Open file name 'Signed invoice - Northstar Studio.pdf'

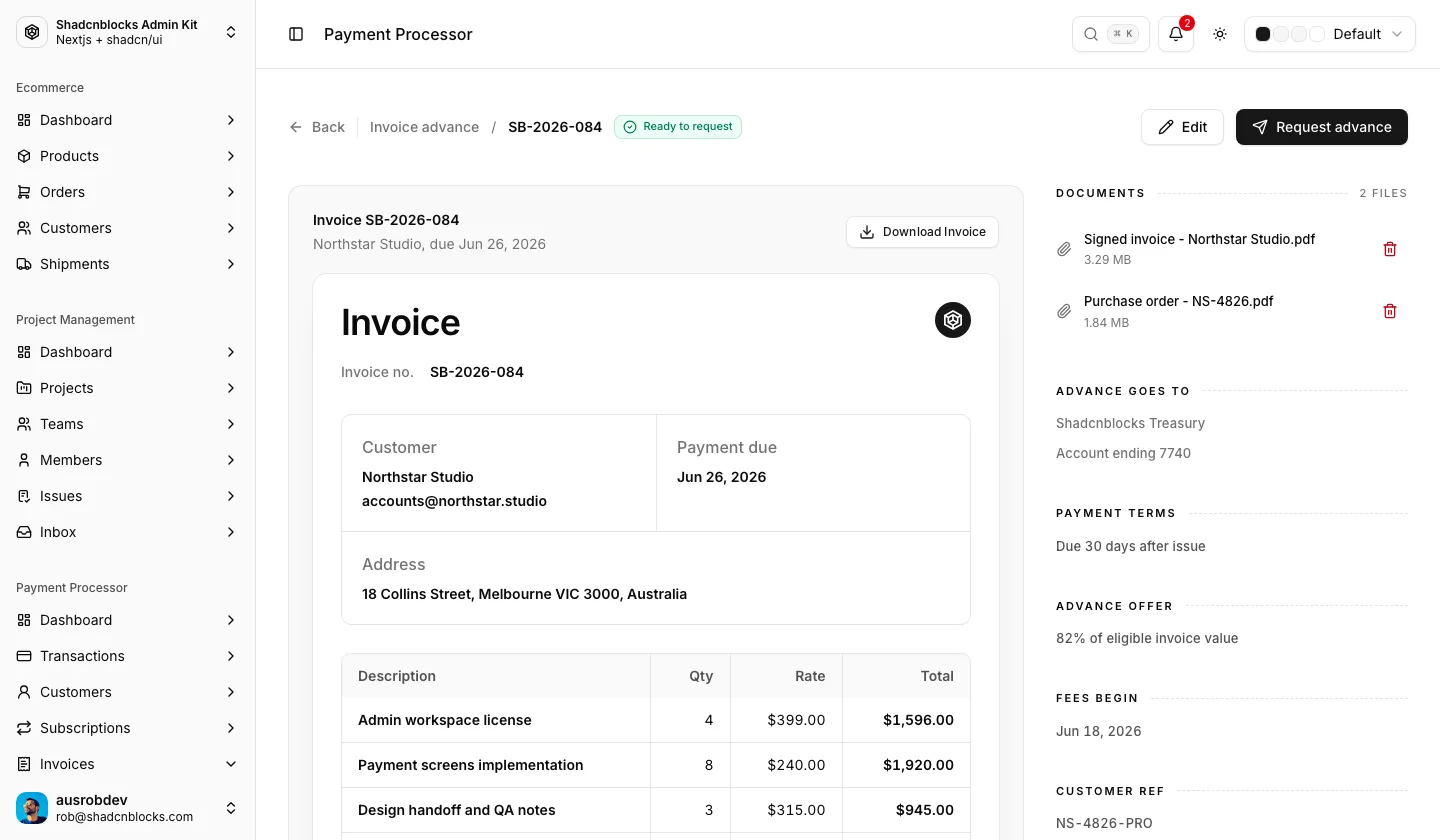point(1199,240)
